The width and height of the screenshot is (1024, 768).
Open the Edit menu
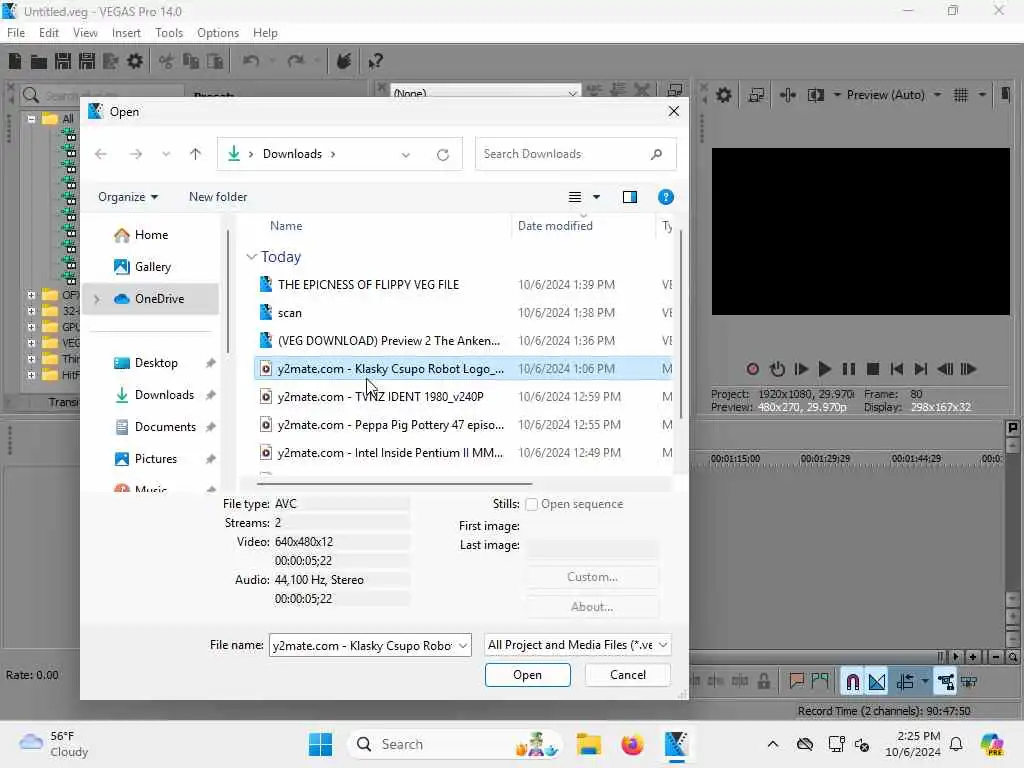click(x=49, y=33)
